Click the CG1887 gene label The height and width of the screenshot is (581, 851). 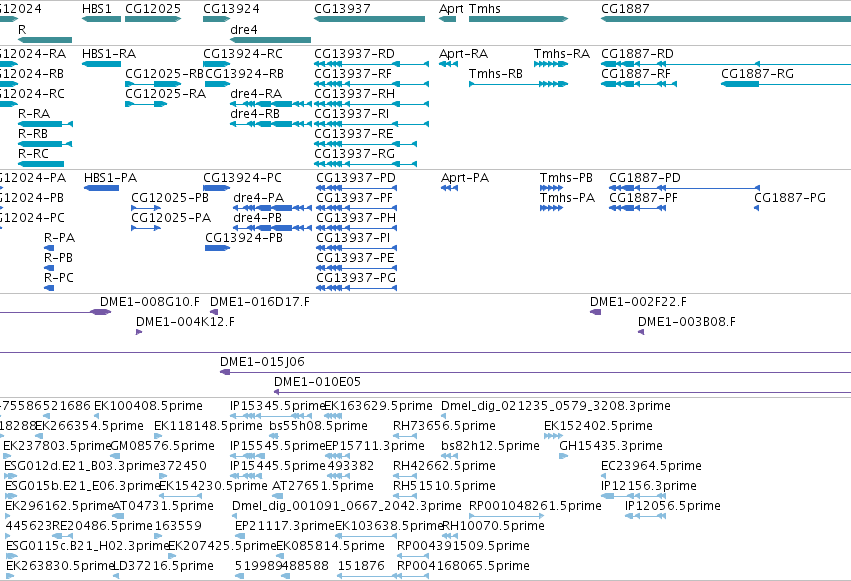click(x=625, y=9)
